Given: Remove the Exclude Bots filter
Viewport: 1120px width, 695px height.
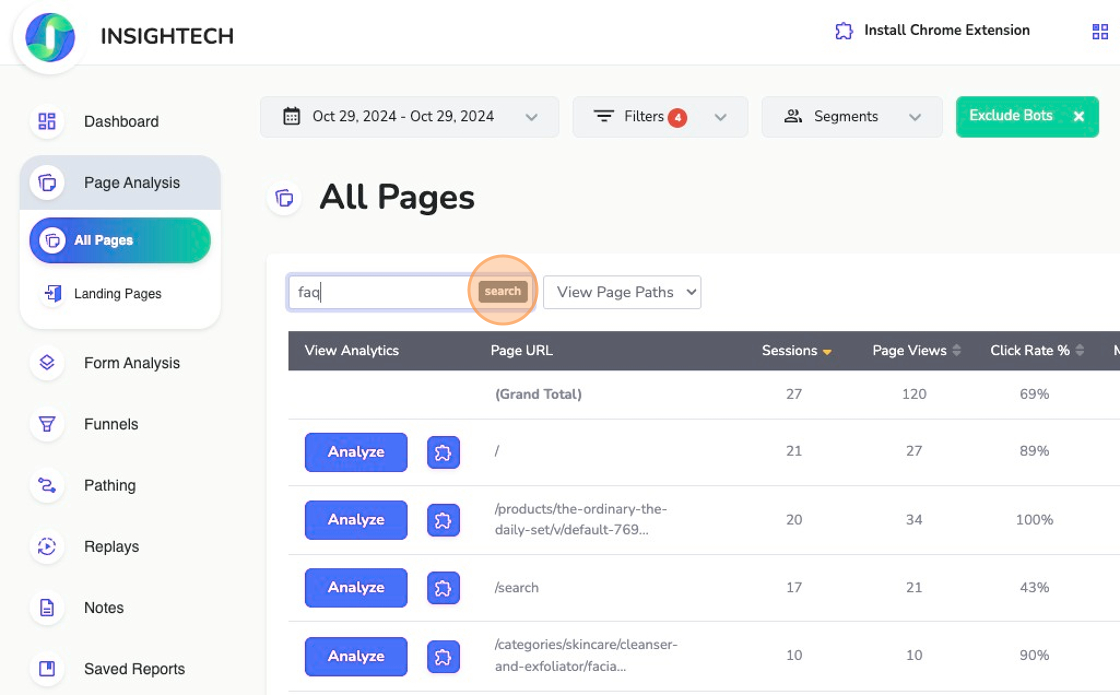Looking at the screenshot, I should (x=1079, y=117).
